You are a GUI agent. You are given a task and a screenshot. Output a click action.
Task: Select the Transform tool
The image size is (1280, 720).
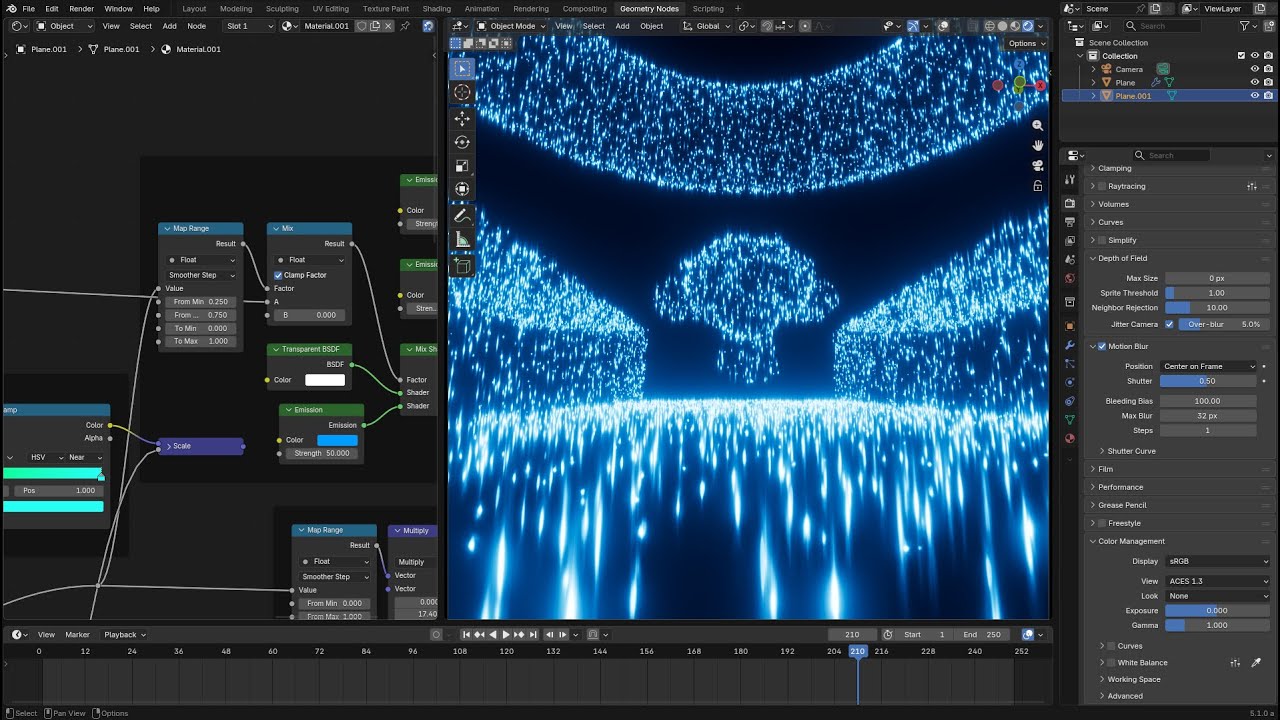pyautogui.click(x=462, y=189)
